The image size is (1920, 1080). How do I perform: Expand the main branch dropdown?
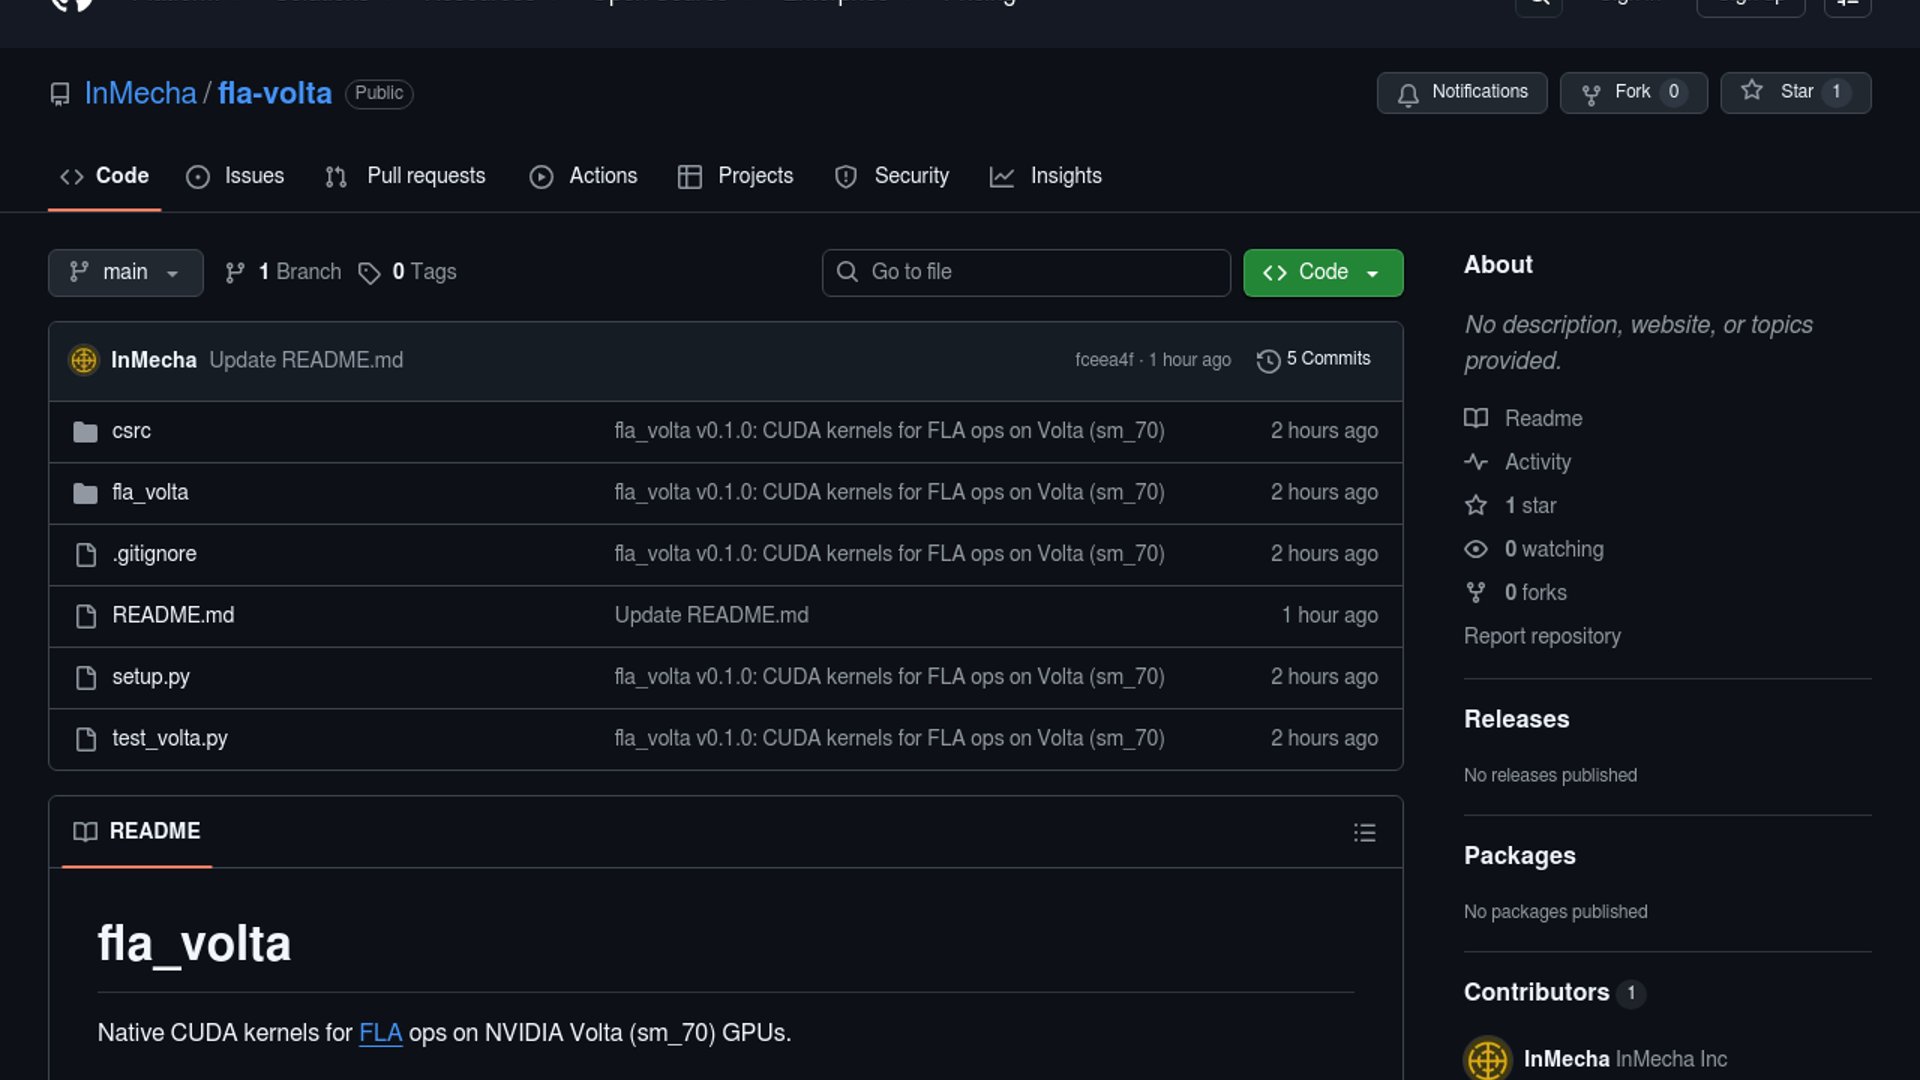tap(125, 272)
